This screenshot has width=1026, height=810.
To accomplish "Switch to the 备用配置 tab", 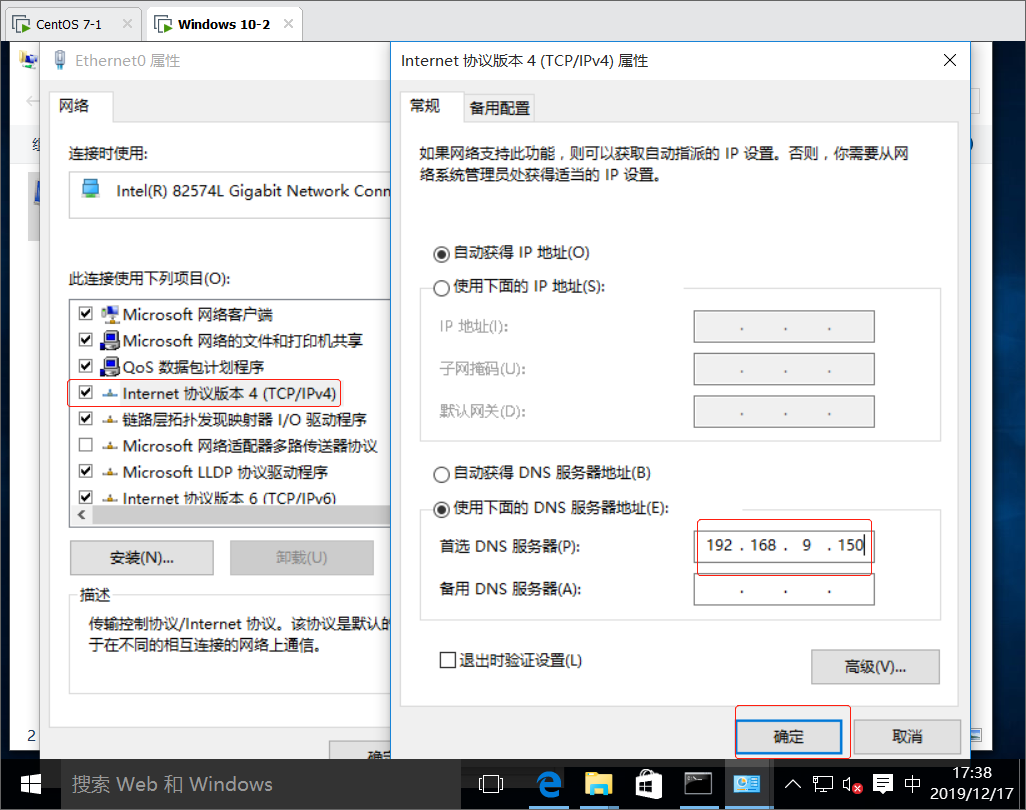I will (x=499, y=108).
